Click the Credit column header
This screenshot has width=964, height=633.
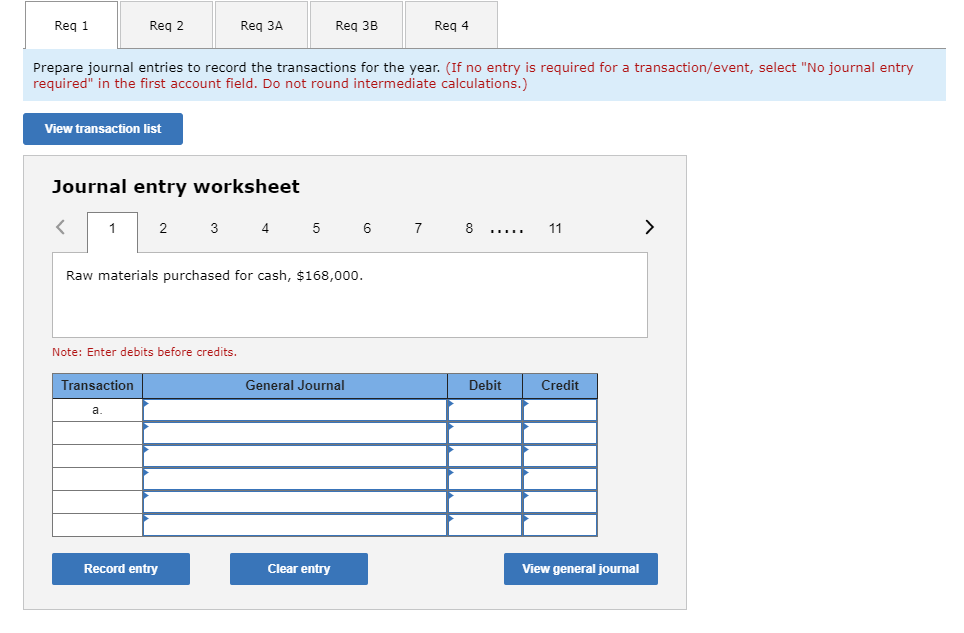pos(560,386)
